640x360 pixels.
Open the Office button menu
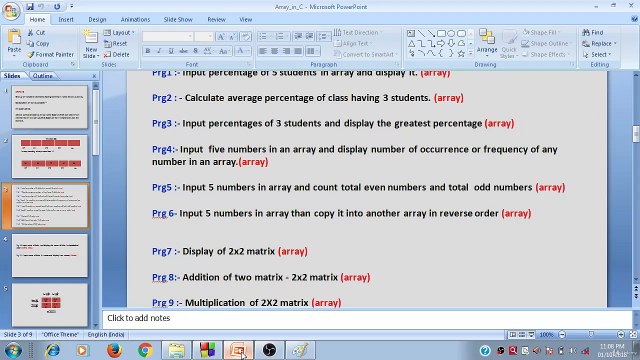(11, 11)
